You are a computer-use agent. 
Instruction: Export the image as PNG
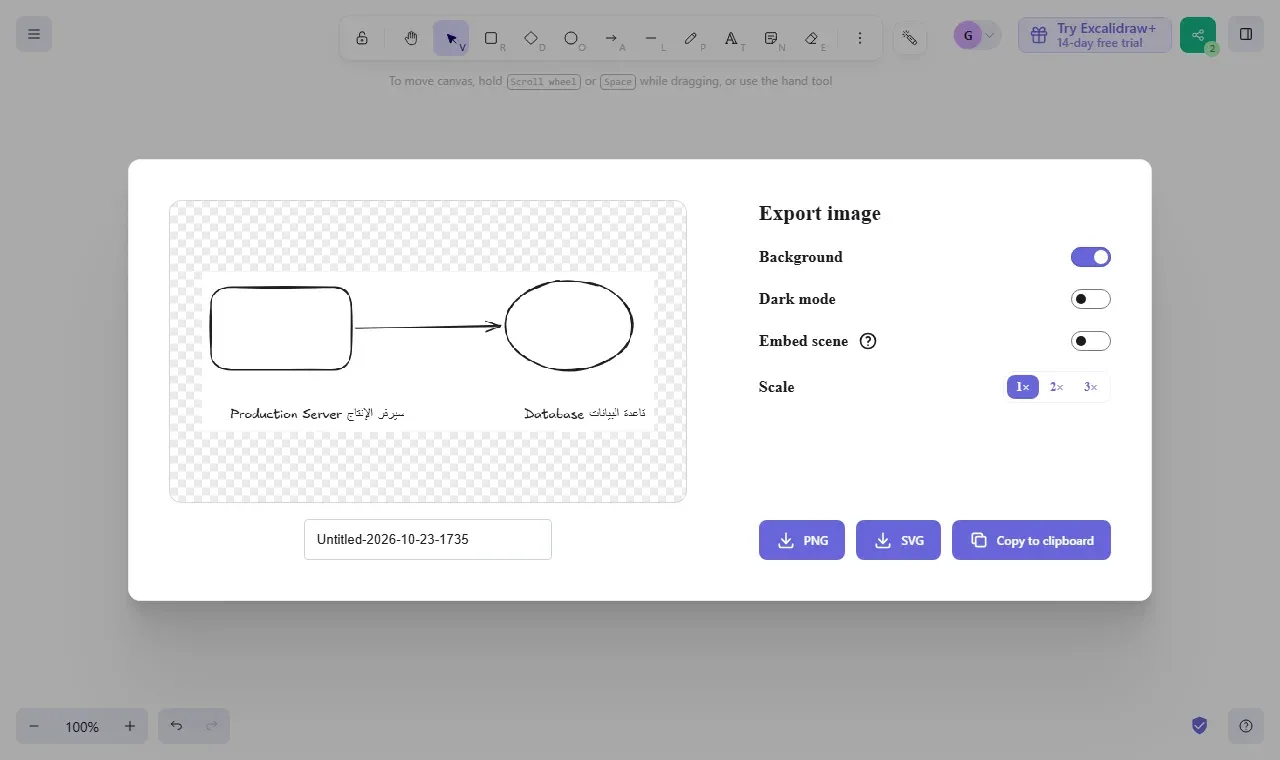pyautogui.click(x=802, y=540)
